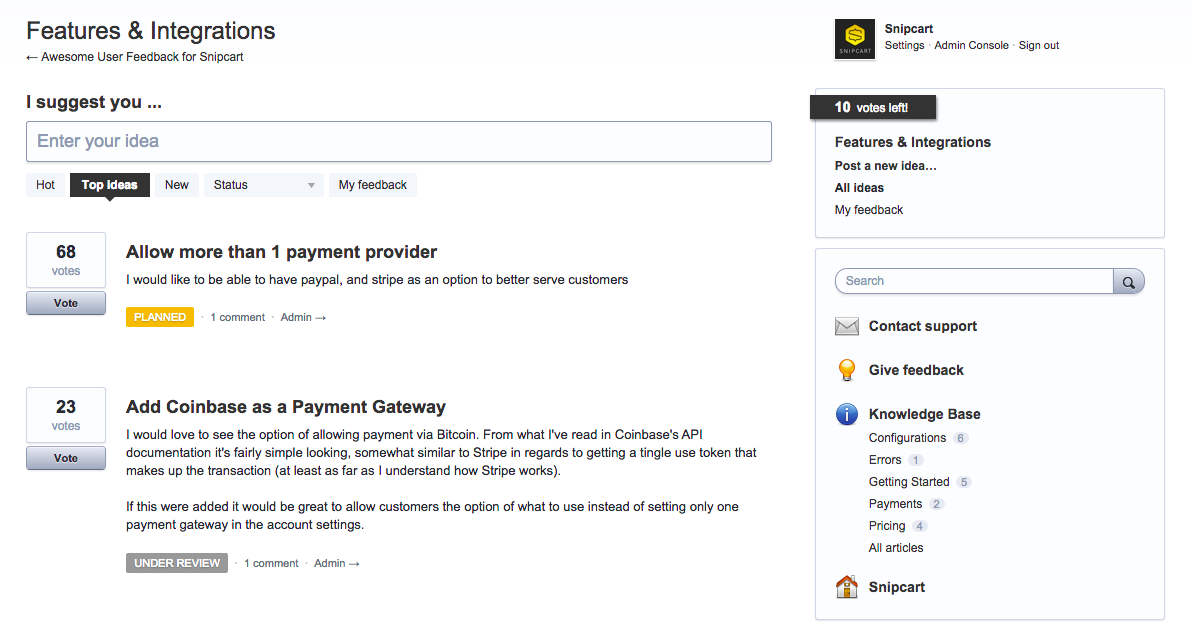
Task: Click the Snipcart account name in header
Action: 909,29
